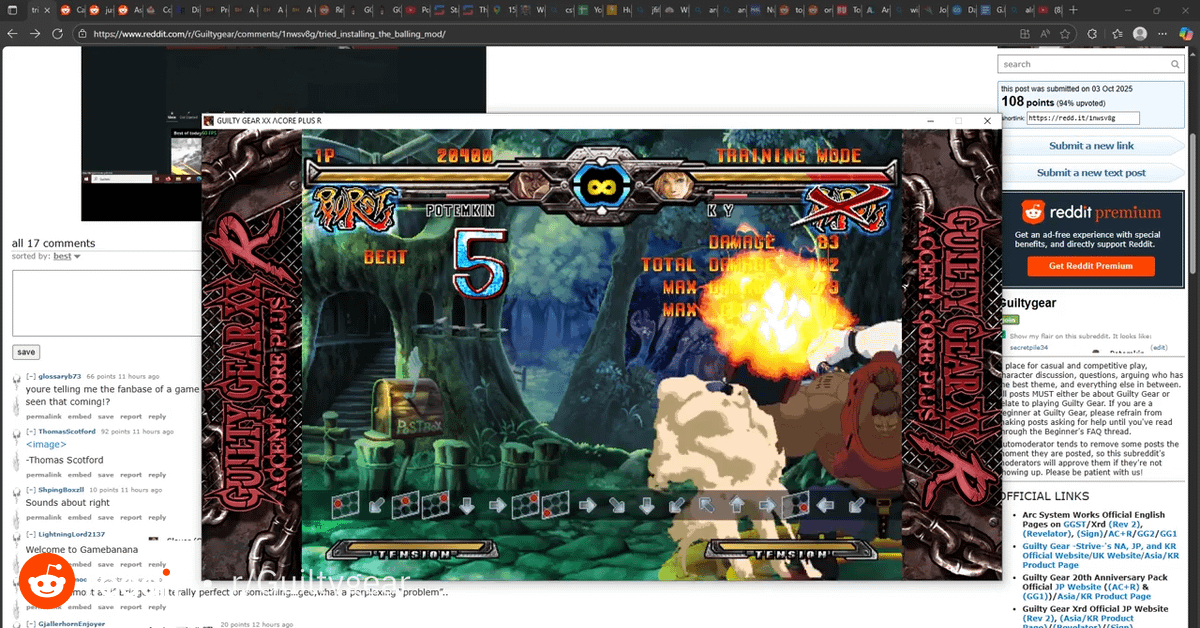Click the 'Get Reddit Premium' button
This screenshot has height=628, width=1200.
tap(1090, 266)
